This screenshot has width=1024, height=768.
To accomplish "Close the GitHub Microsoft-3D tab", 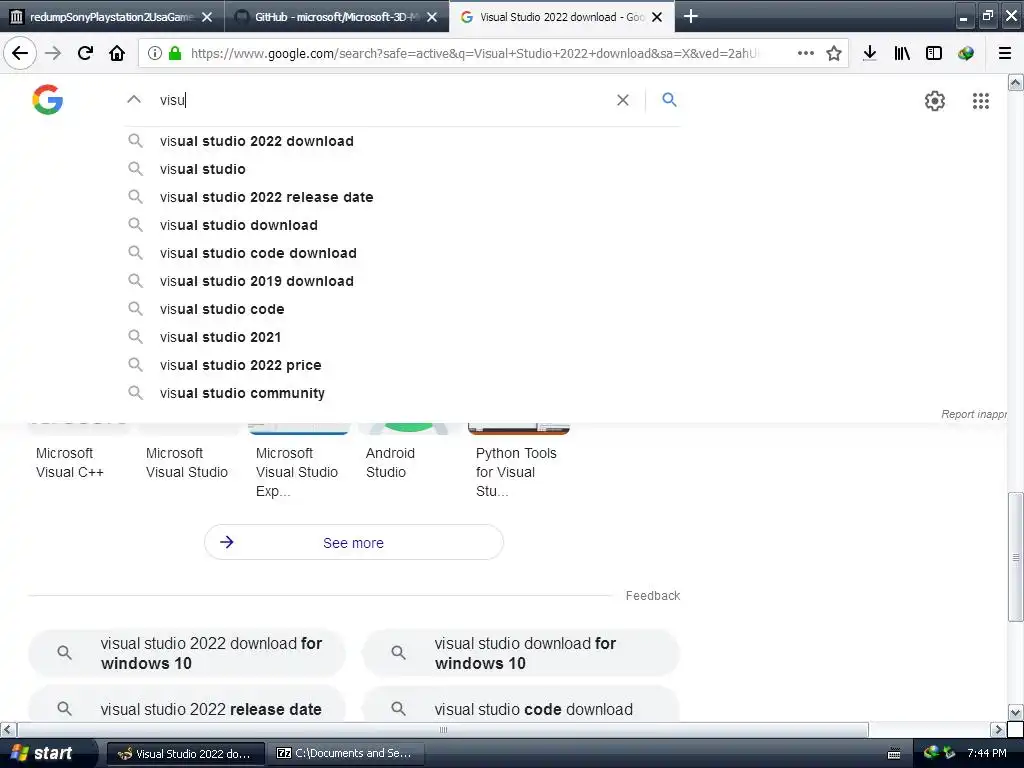I will click(x=432, y=17).
